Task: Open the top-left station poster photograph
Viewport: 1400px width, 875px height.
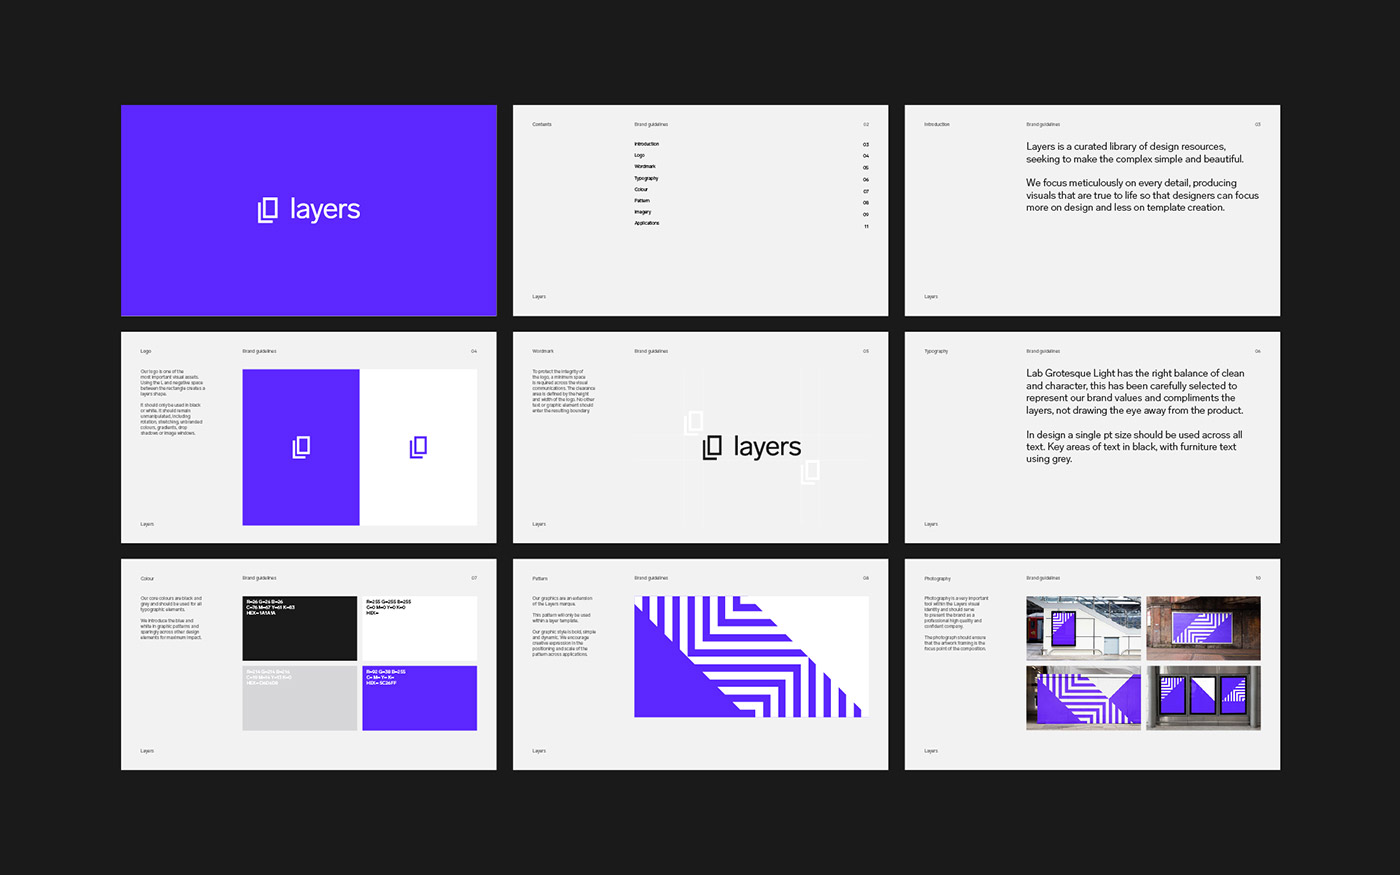Action: [x=1083, y=628]
